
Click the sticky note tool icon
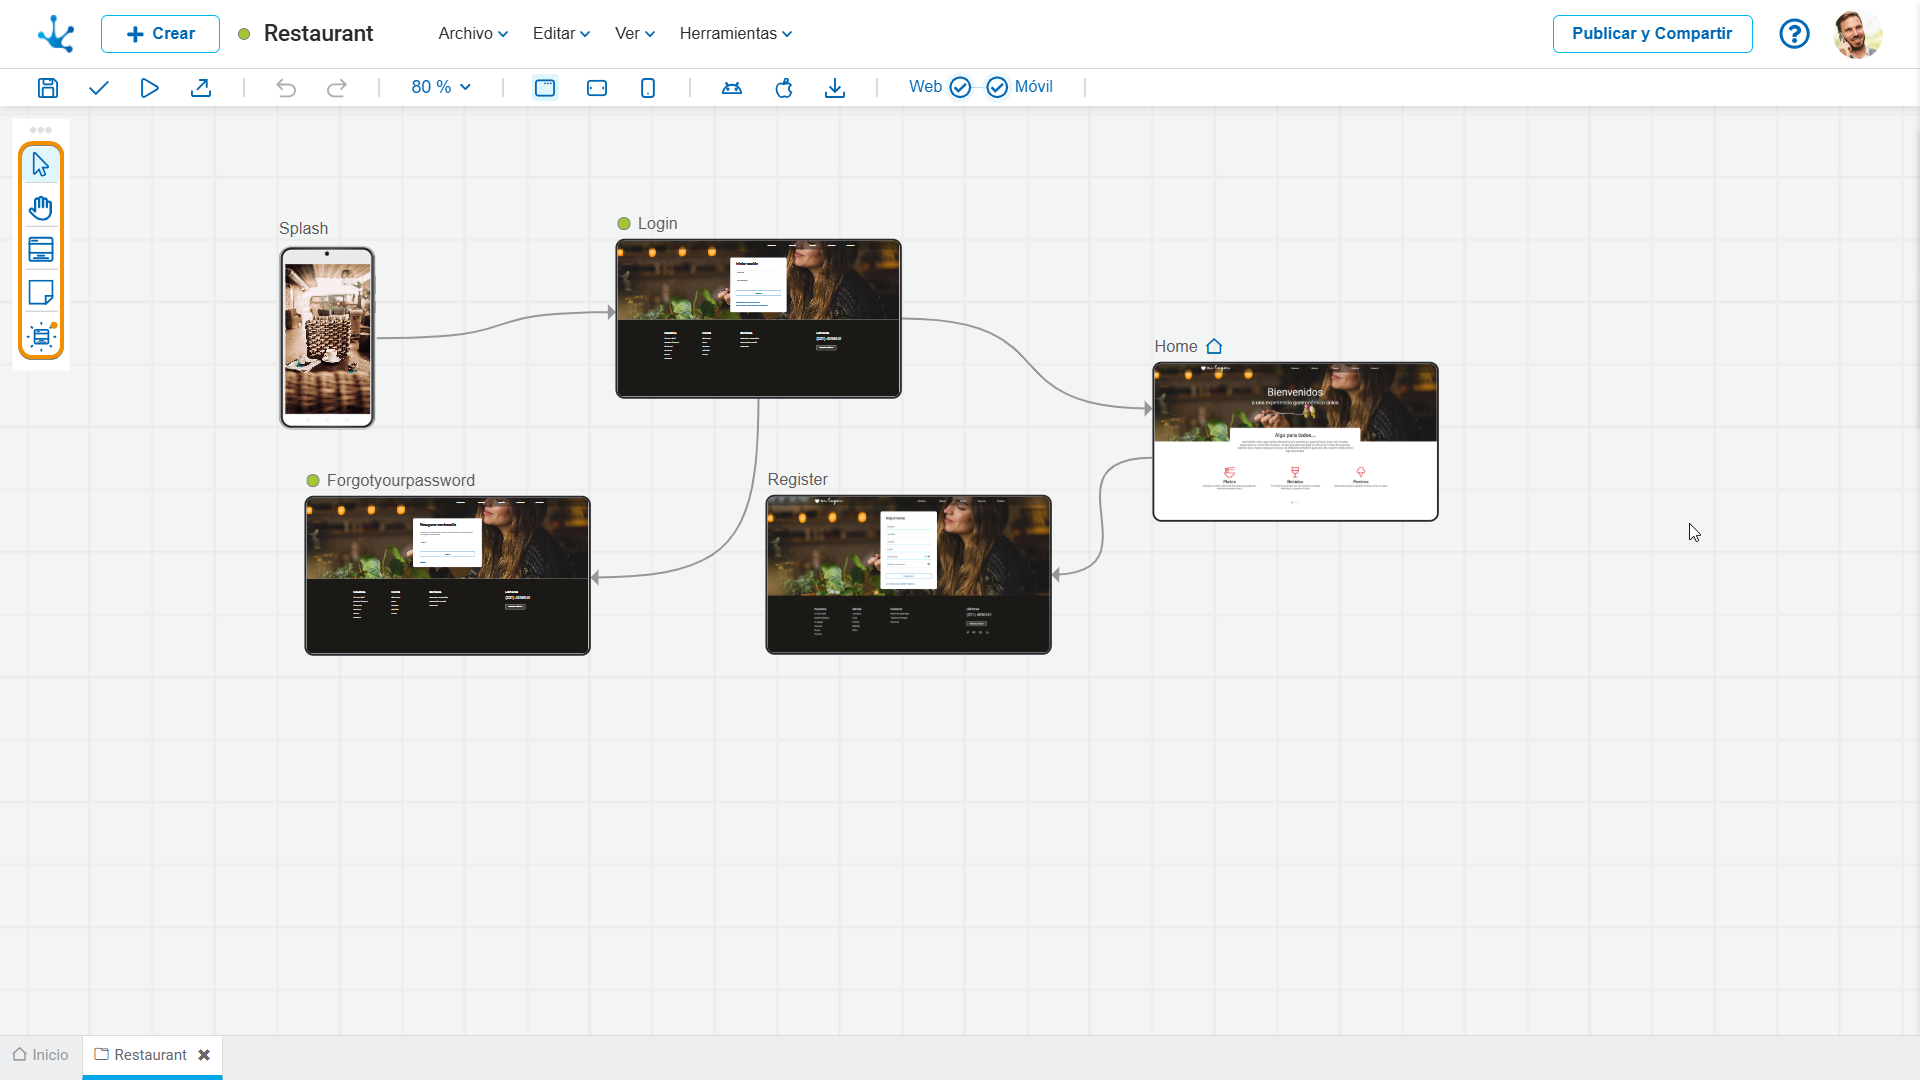coord(41,293)
